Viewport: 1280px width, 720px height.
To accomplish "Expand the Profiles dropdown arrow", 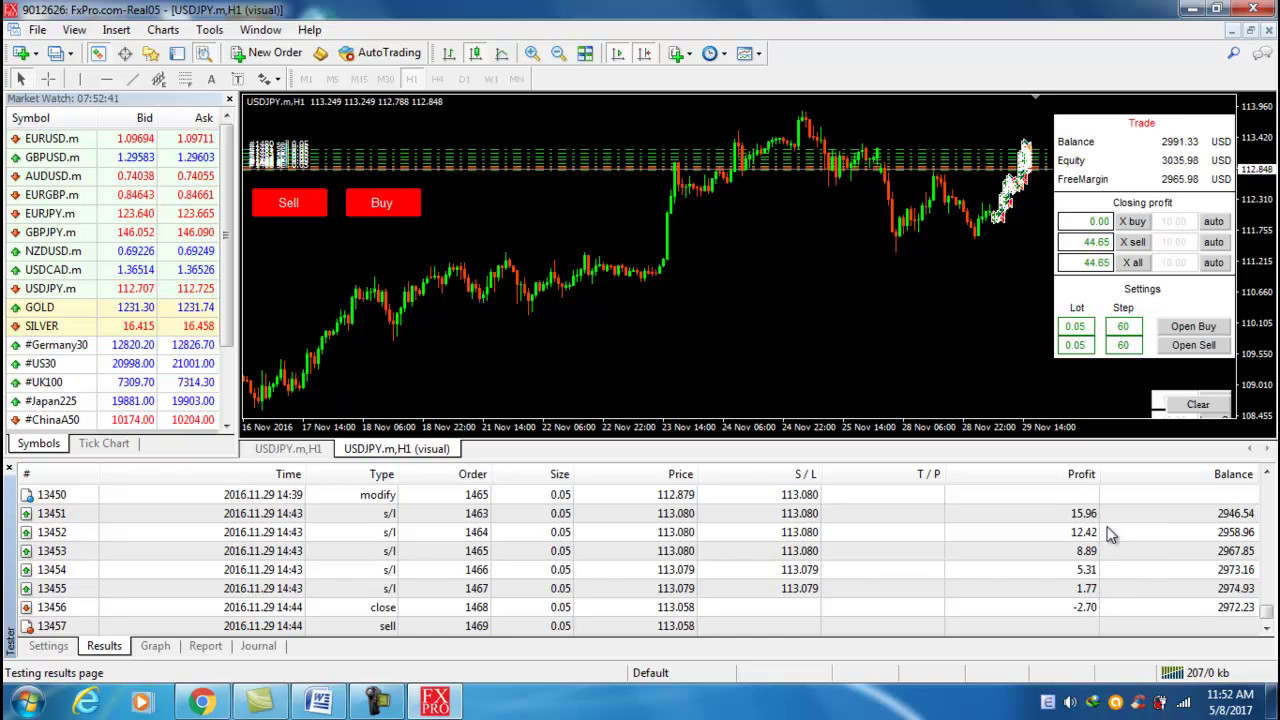I will click(69, 54).
